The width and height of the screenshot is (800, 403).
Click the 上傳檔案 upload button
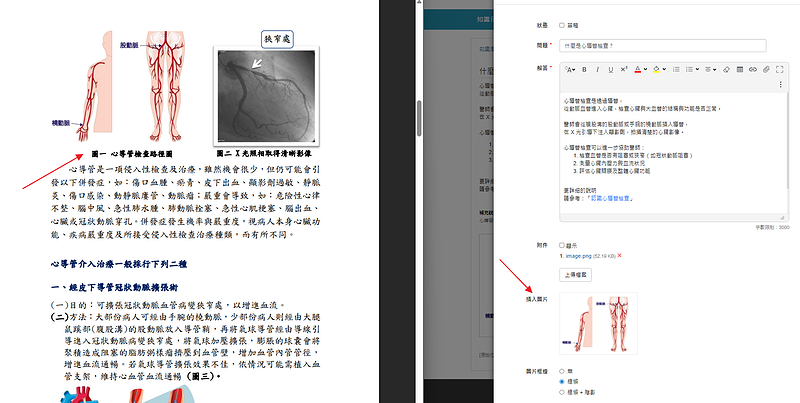[x=574, y=273]
